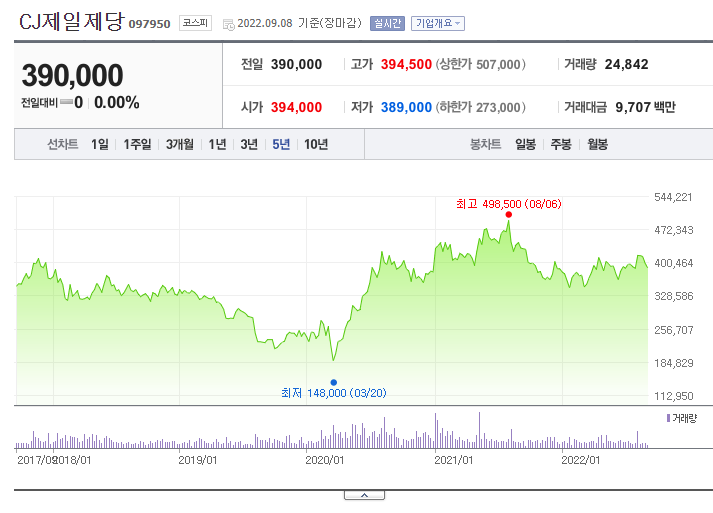Image resolution: width=713 pixels, height=513 pixels.
Task: Click the calendar clock icon beside the date
Action: (228, 25)
